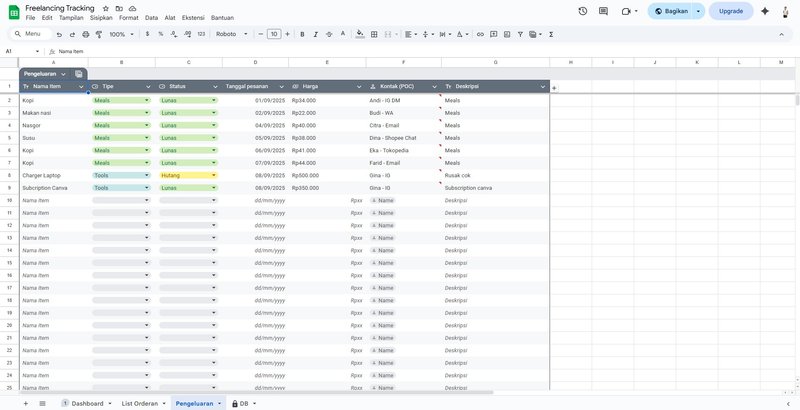Open Gemini sparkle icon
Viewport: 800px width, 410px height.
pyautogui.click(x=765, y=11)
